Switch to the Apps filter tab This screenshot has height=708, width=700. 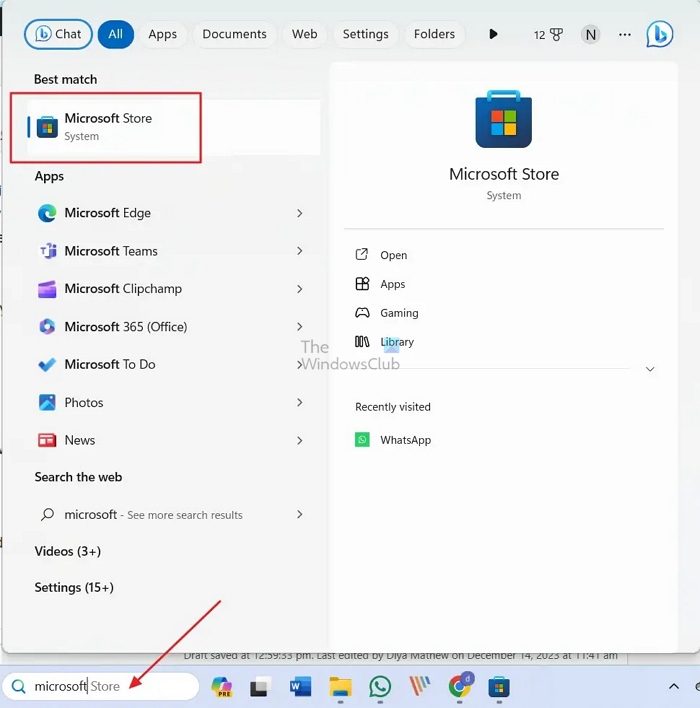click(x=163, y=34)
